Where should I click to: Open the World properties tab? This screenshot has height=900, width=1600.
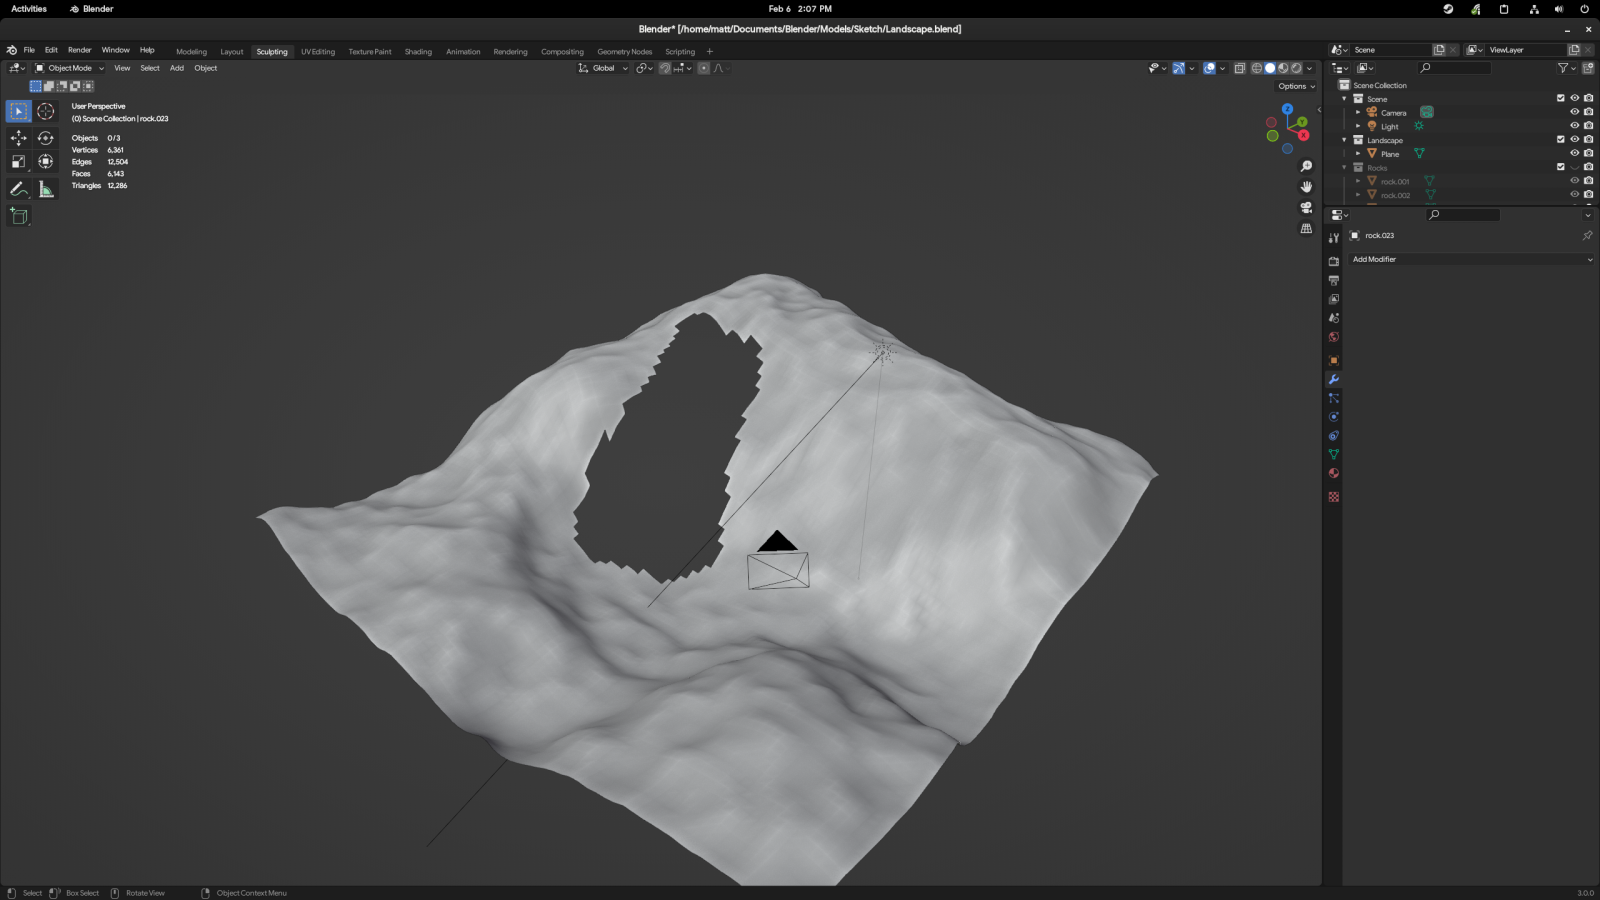tap(1333, 337)
